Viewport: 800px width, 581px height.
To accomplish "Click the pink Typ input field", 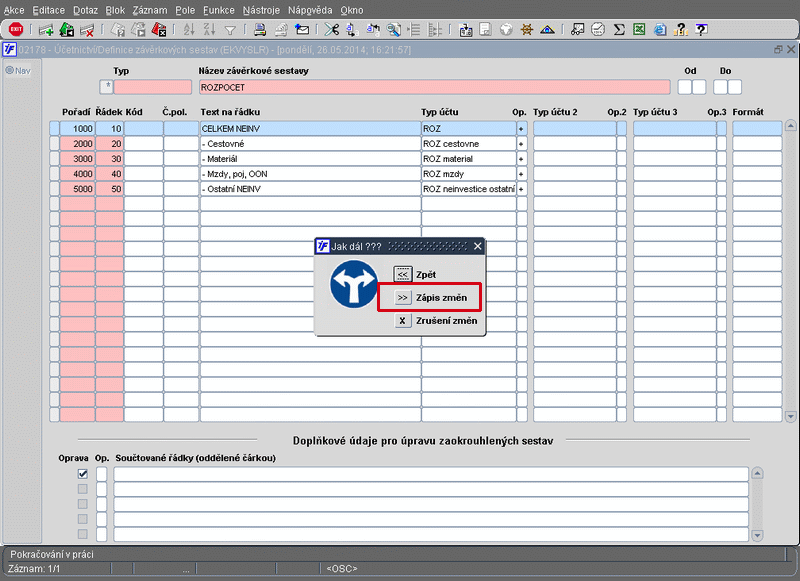I will [153, 87].
